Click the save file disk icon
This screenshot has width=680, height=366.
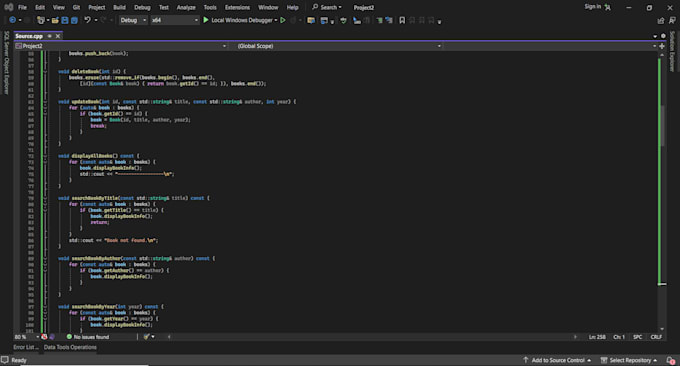coord(65,20)
